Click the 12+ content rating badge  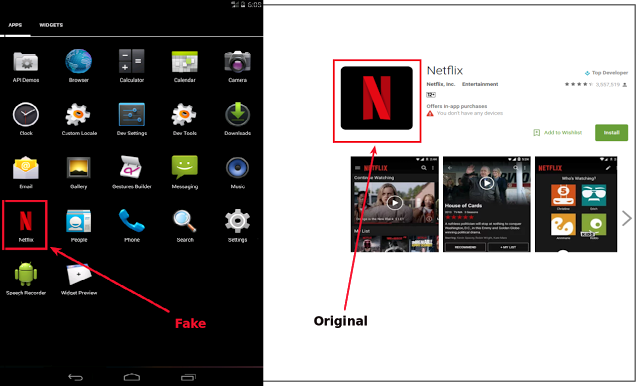tap(431, 95)
